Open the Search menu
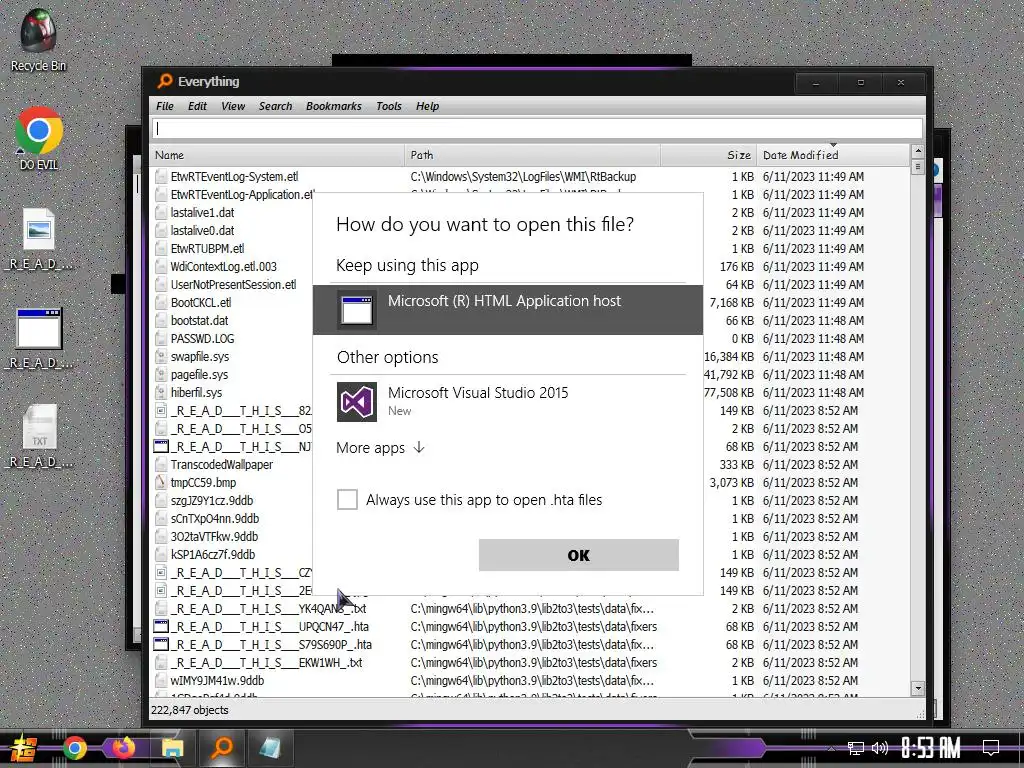 point(275,106)
